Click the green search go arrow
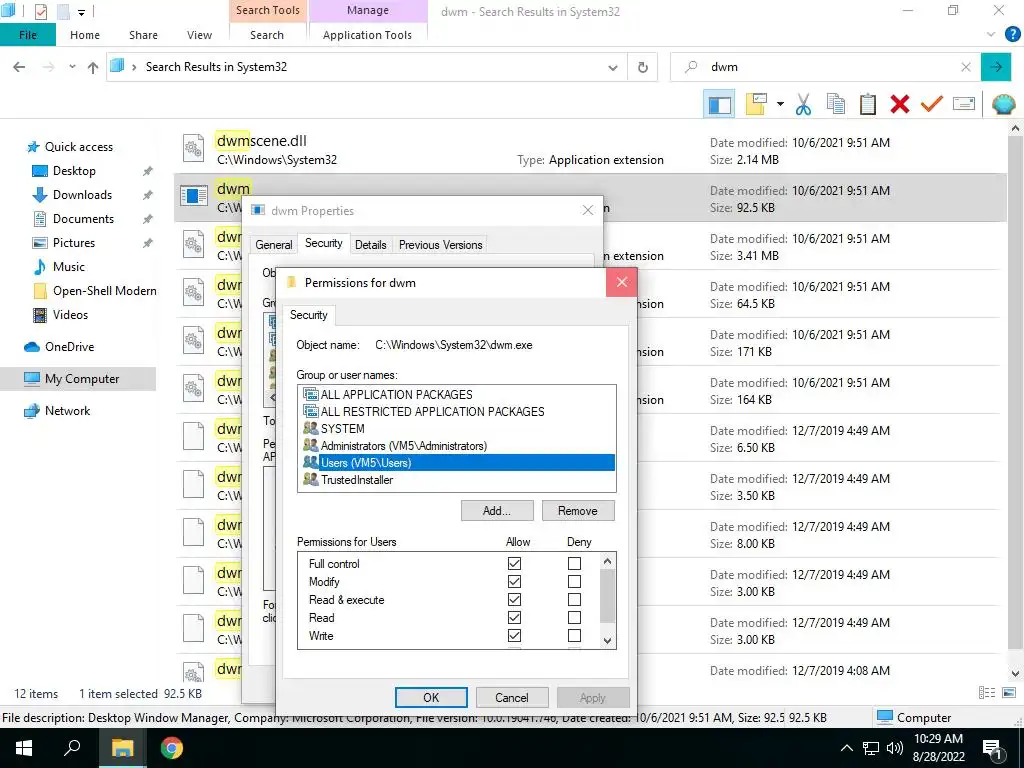 tap(996, 67)
